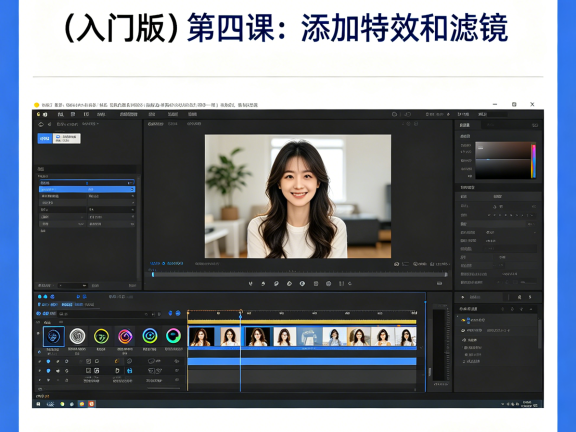Screen dimensions: 576x432
Task: Open the outlined dropdown above the highlighted row
Action: (x=87, y=182)
